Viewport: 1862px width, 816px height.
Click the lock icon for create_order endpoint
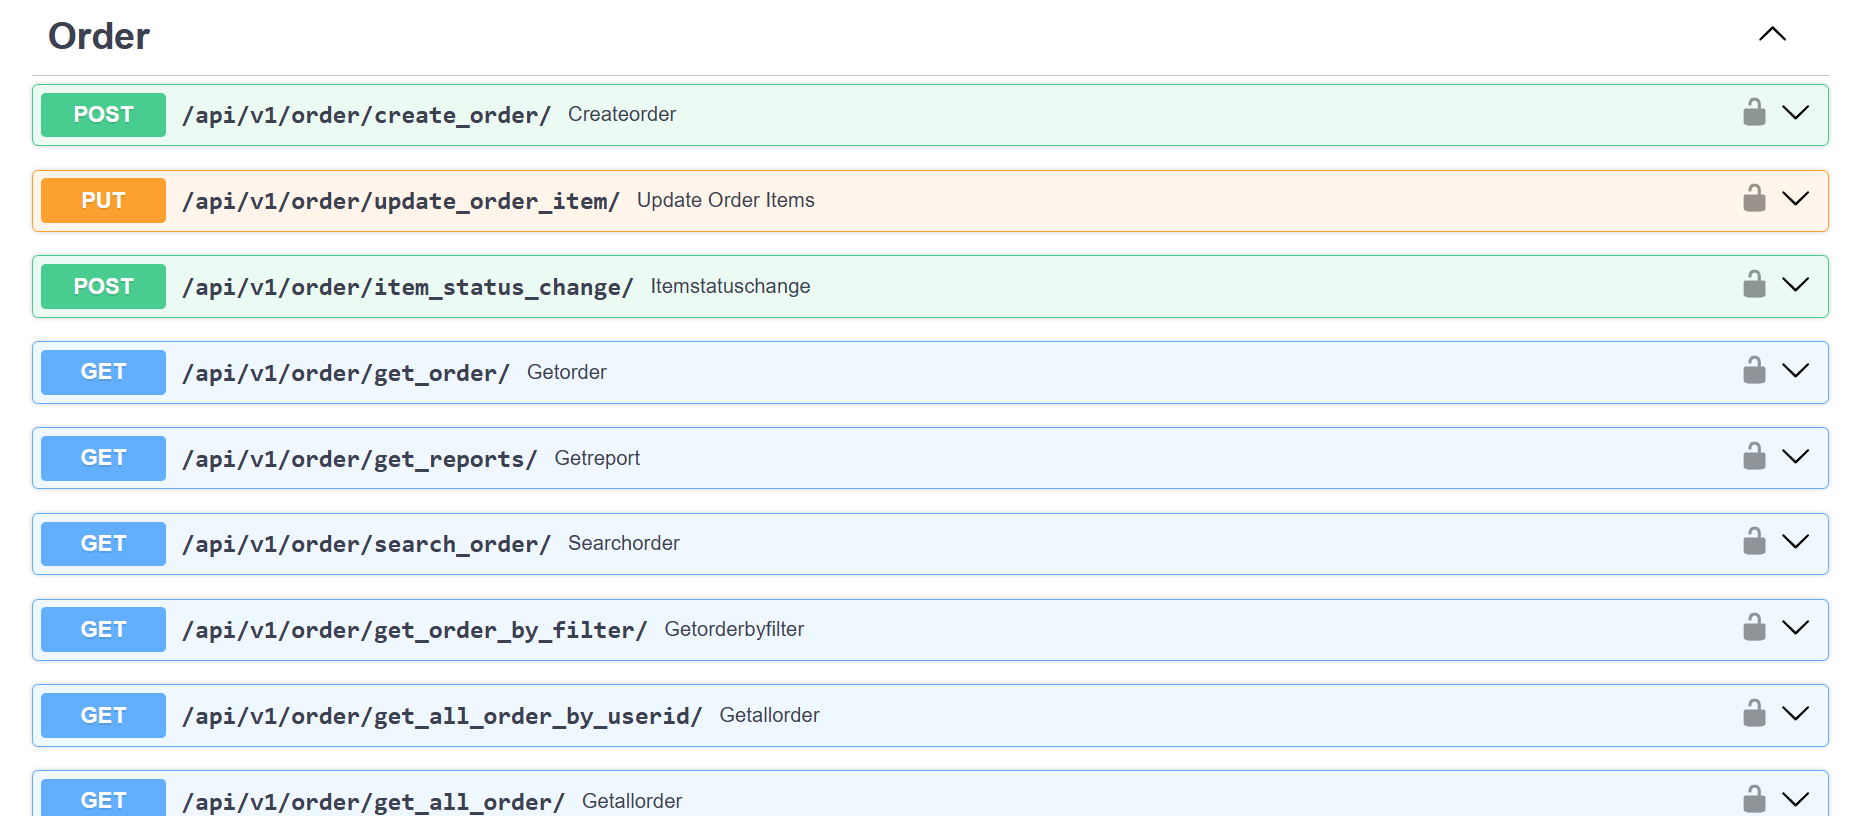tap(1754, 113)
